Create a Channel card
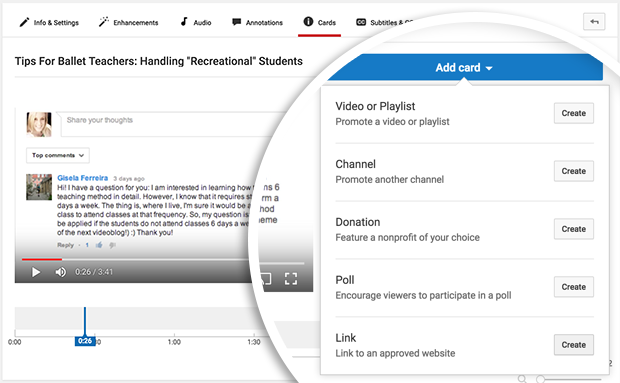 coord(573,171)
